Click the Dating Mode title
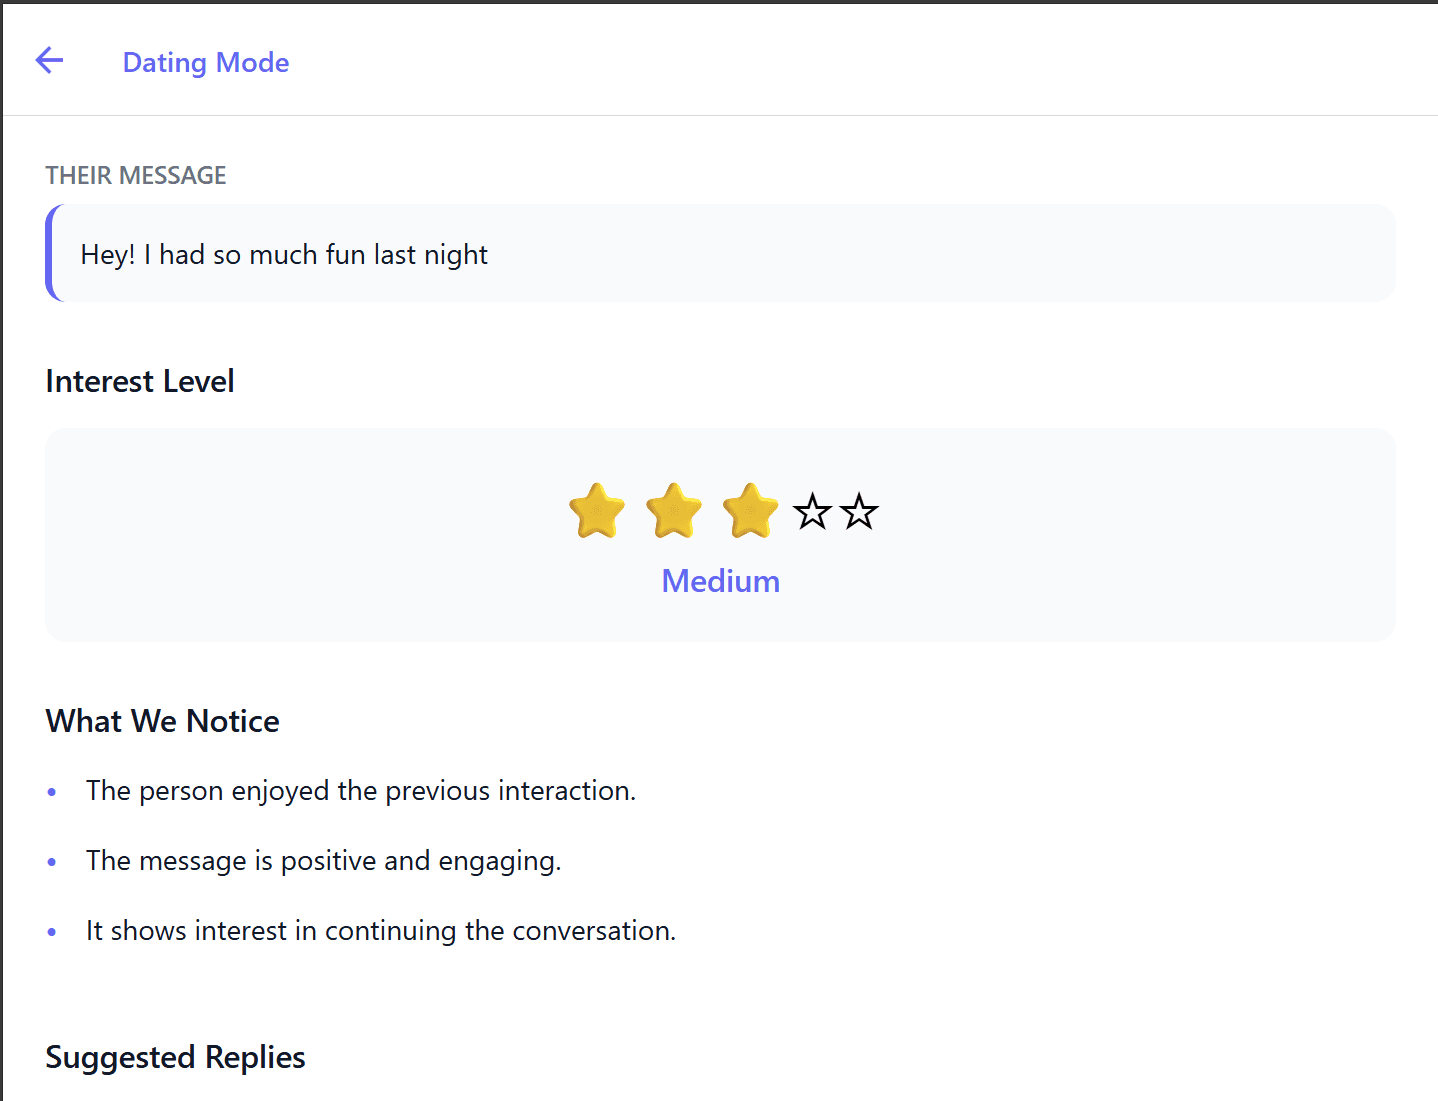Screen dimensions: 1438x1101 pos(205,62)
